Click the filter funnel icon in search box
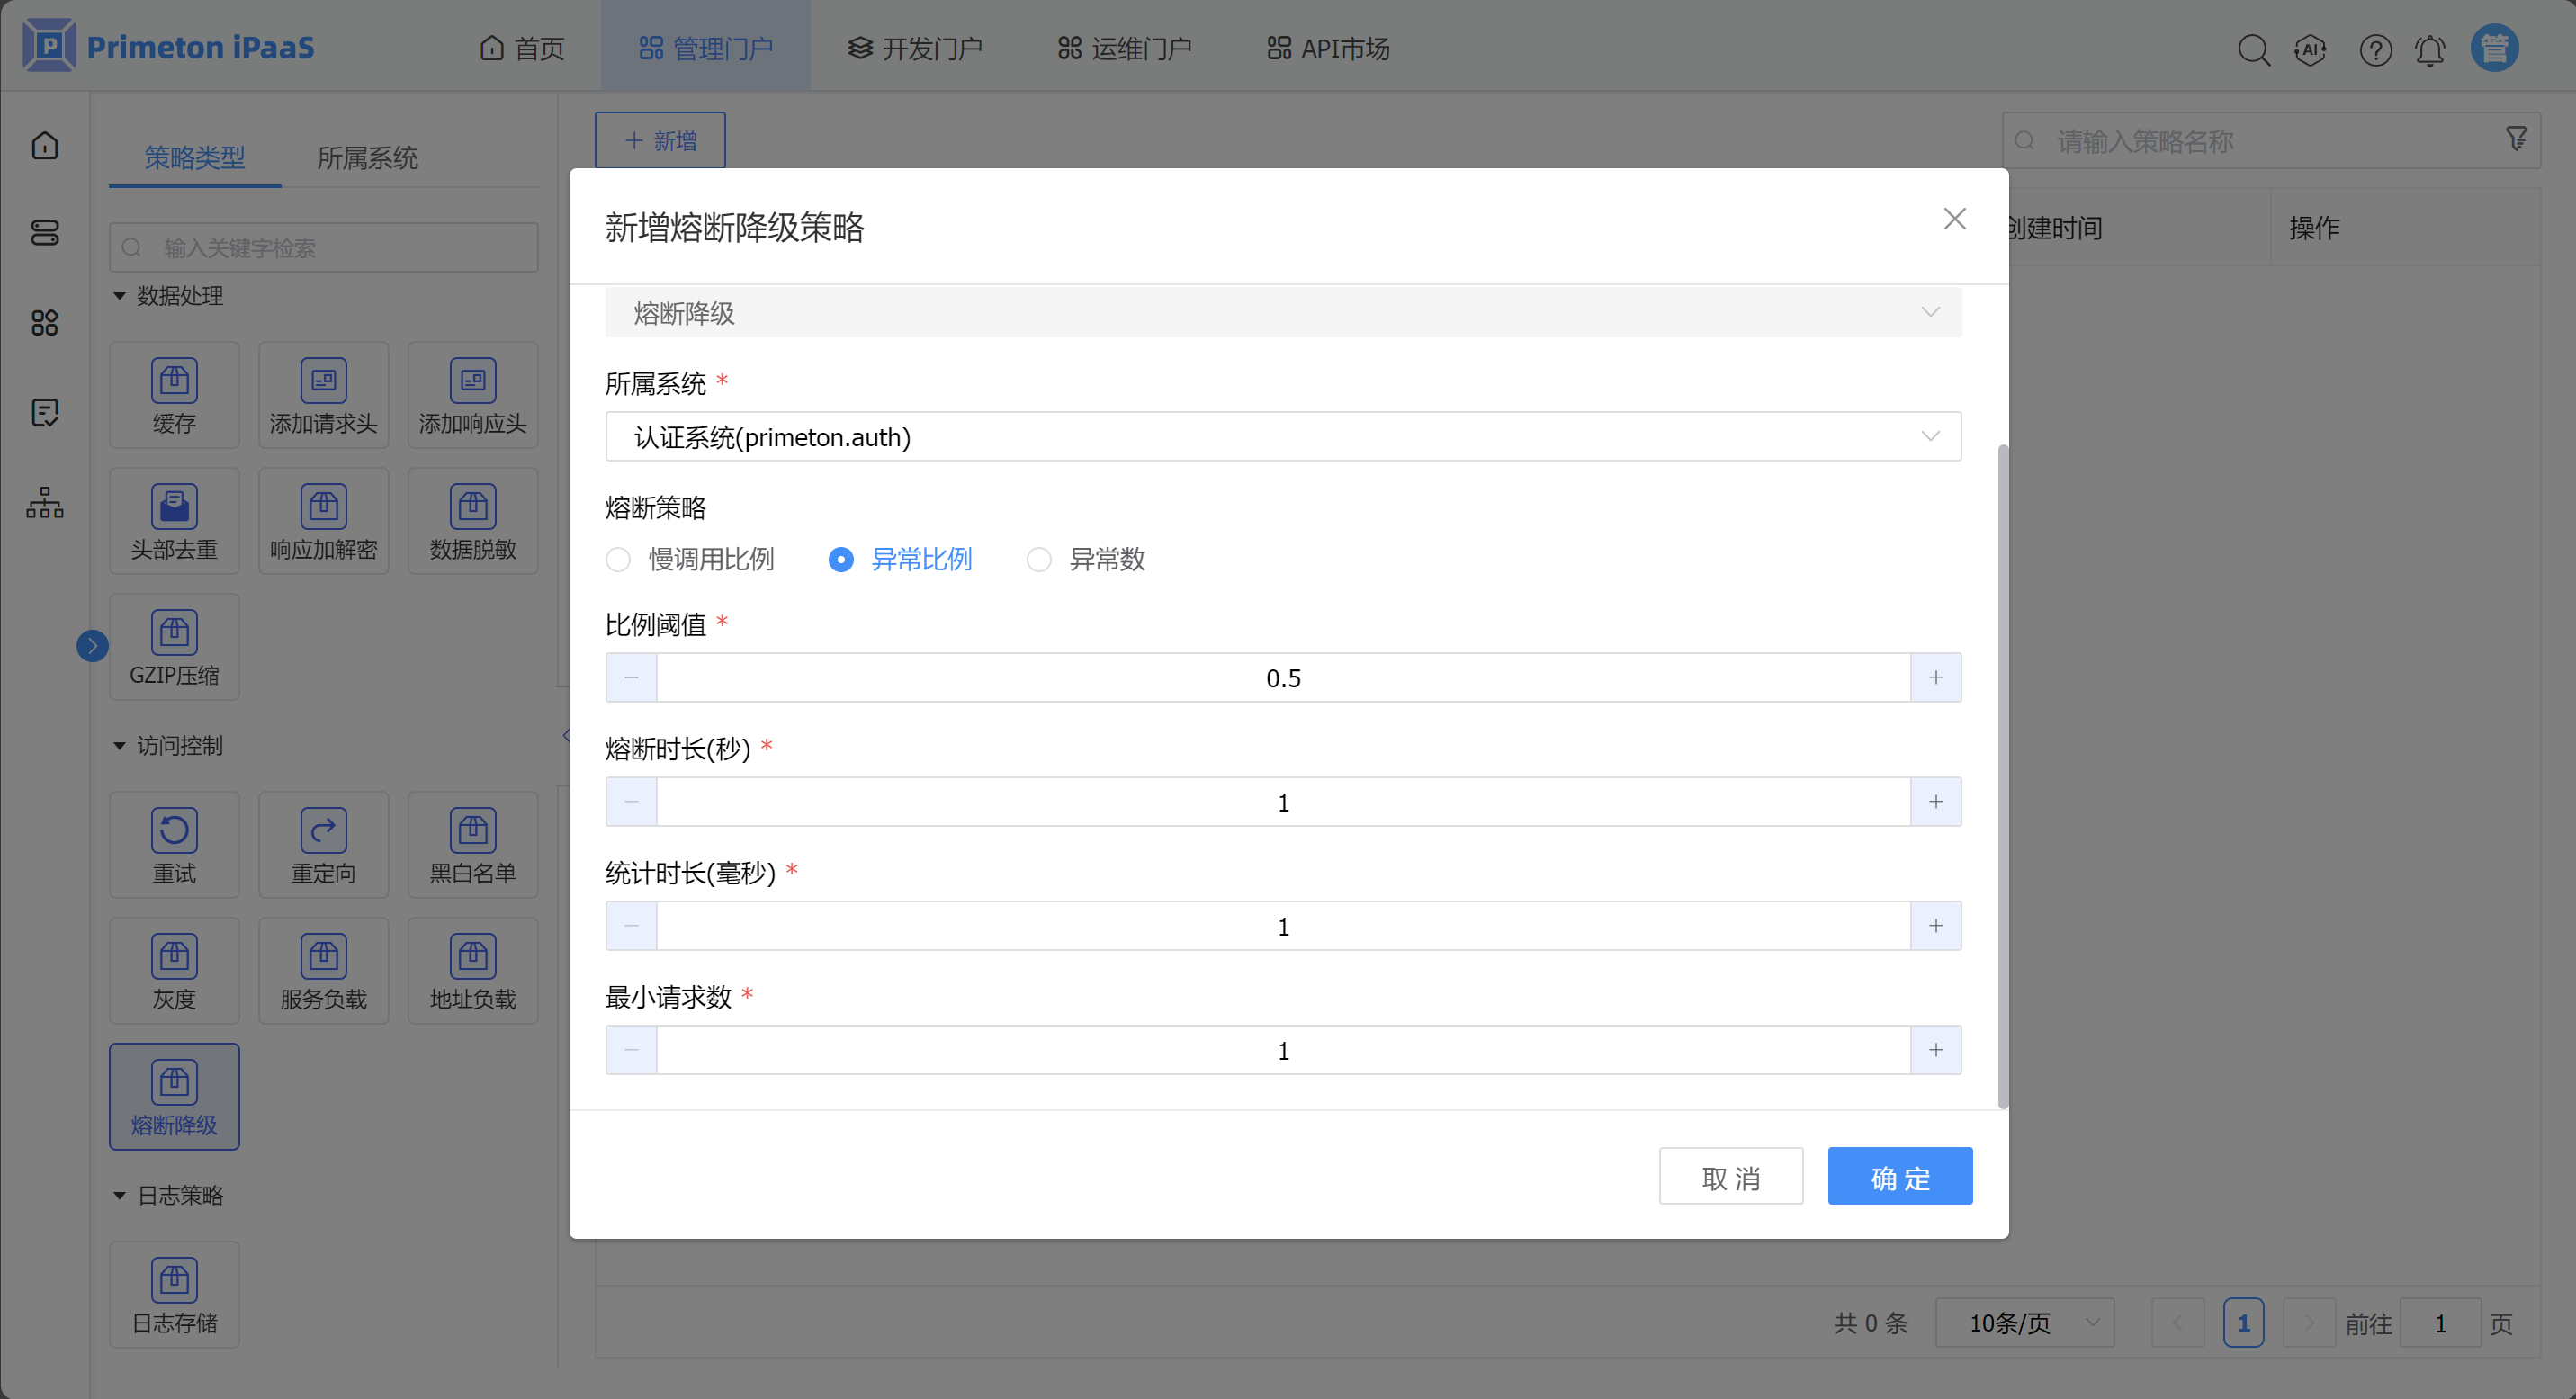Image resolution: width=2576 pixels, height=1399 pixels. pos(2516,139)
